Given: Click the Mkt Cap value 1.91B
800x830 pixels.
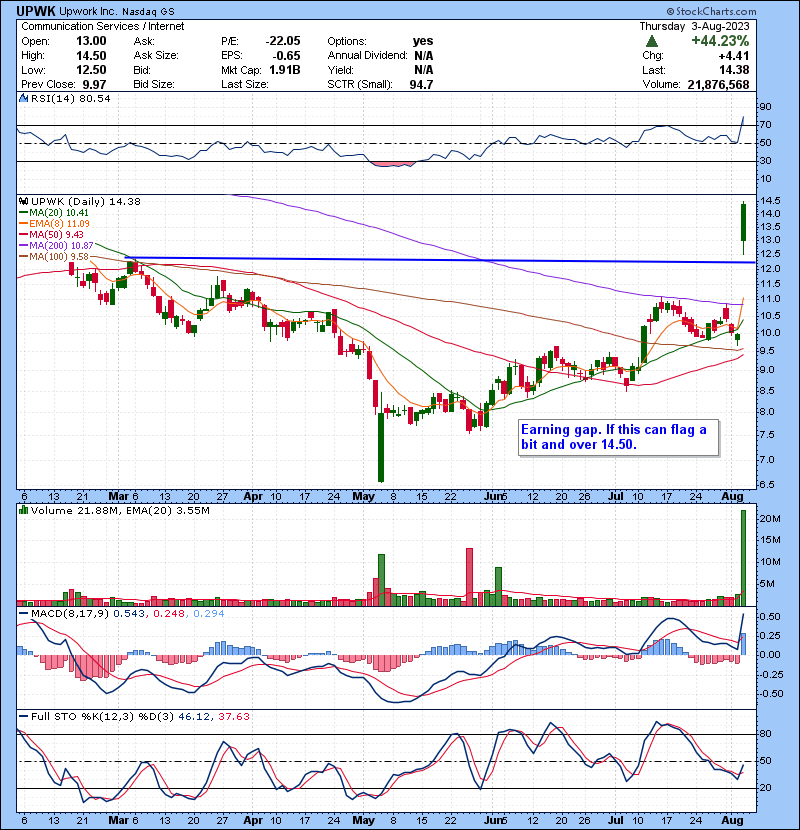Looking at the screenshot, I should pyautogui.click(x=284, y=70).
